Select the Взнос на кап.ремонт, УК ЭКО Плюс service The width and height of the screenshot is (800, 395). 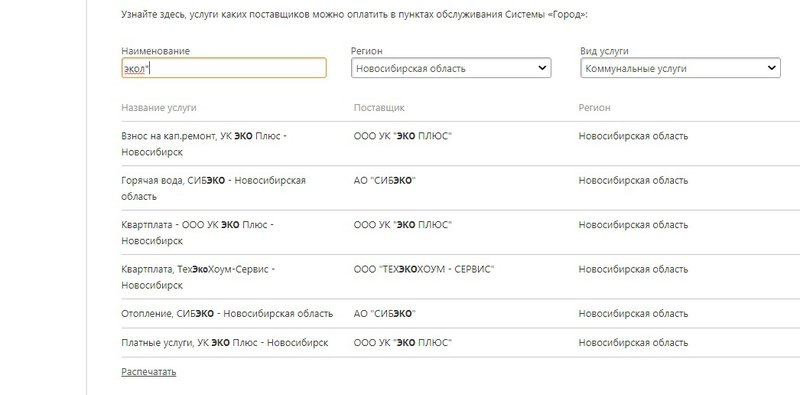click(x=204, y=144)
